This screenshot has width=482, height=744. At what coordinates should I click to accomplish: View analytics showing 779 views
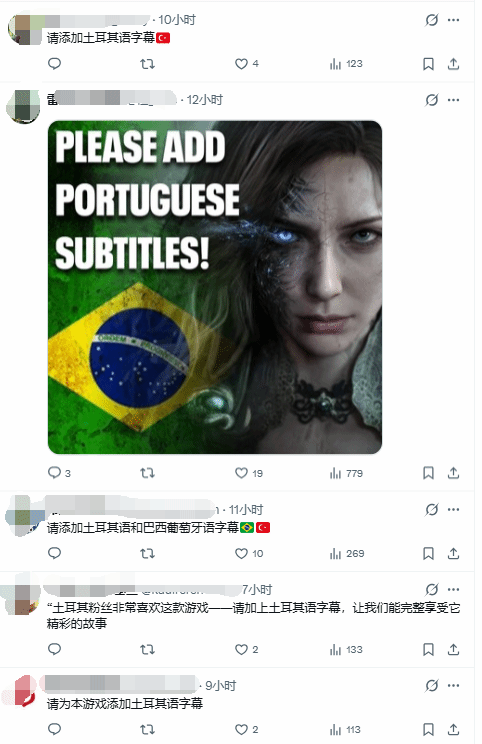[346, 473]
